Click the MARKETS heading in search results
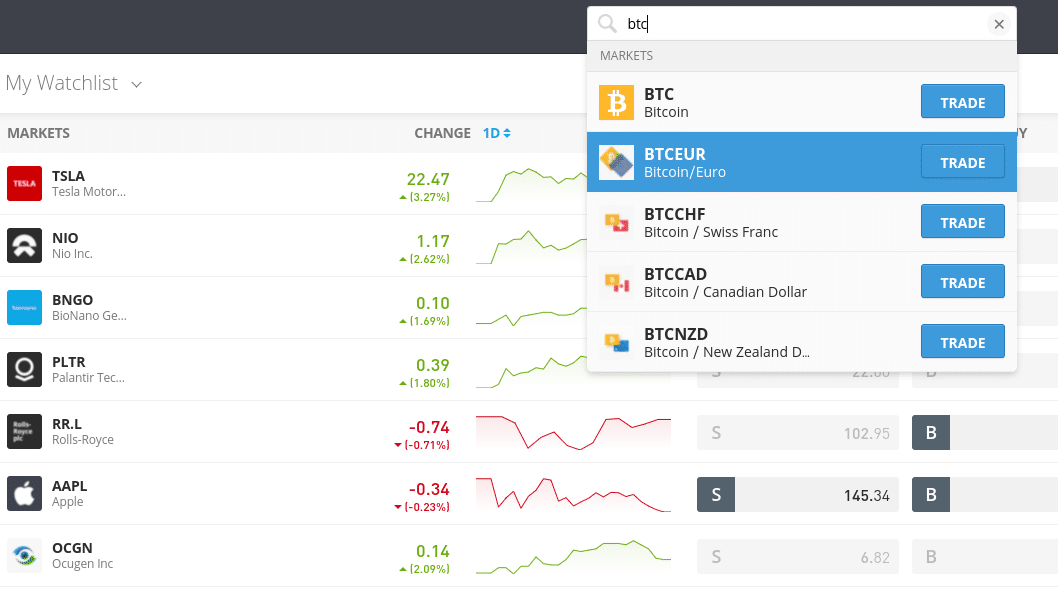The width and height of the screenshot is (1058, 600). pos(626,56)
